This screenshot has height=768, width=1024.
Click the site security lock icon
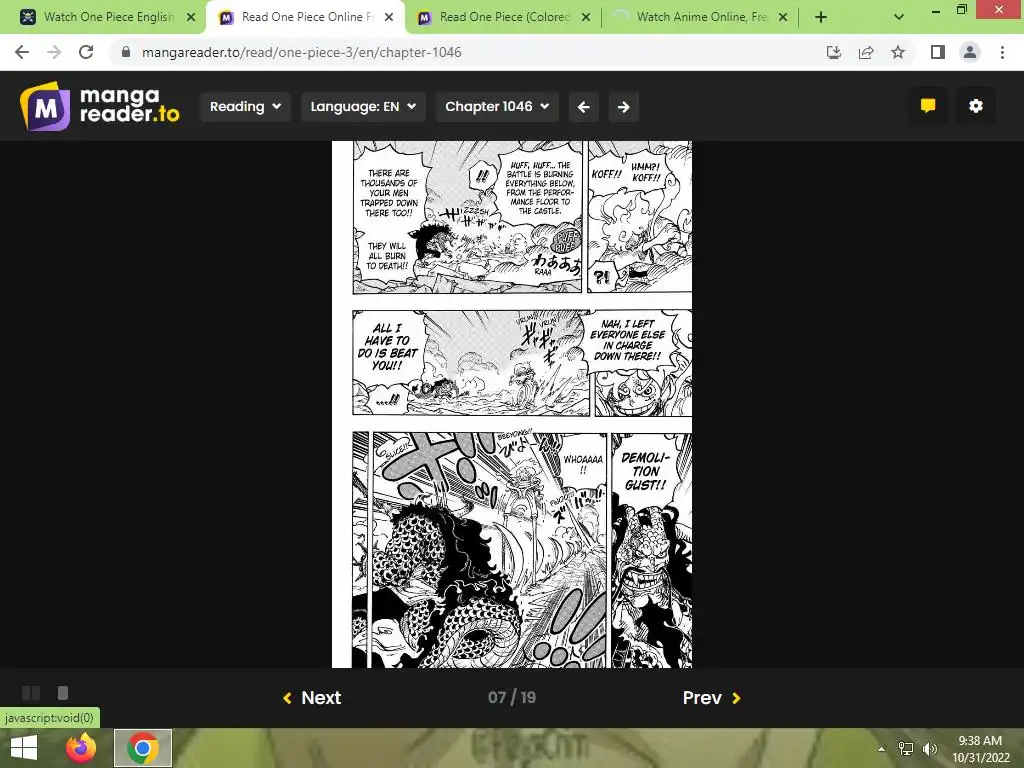(x=126, y=52)
